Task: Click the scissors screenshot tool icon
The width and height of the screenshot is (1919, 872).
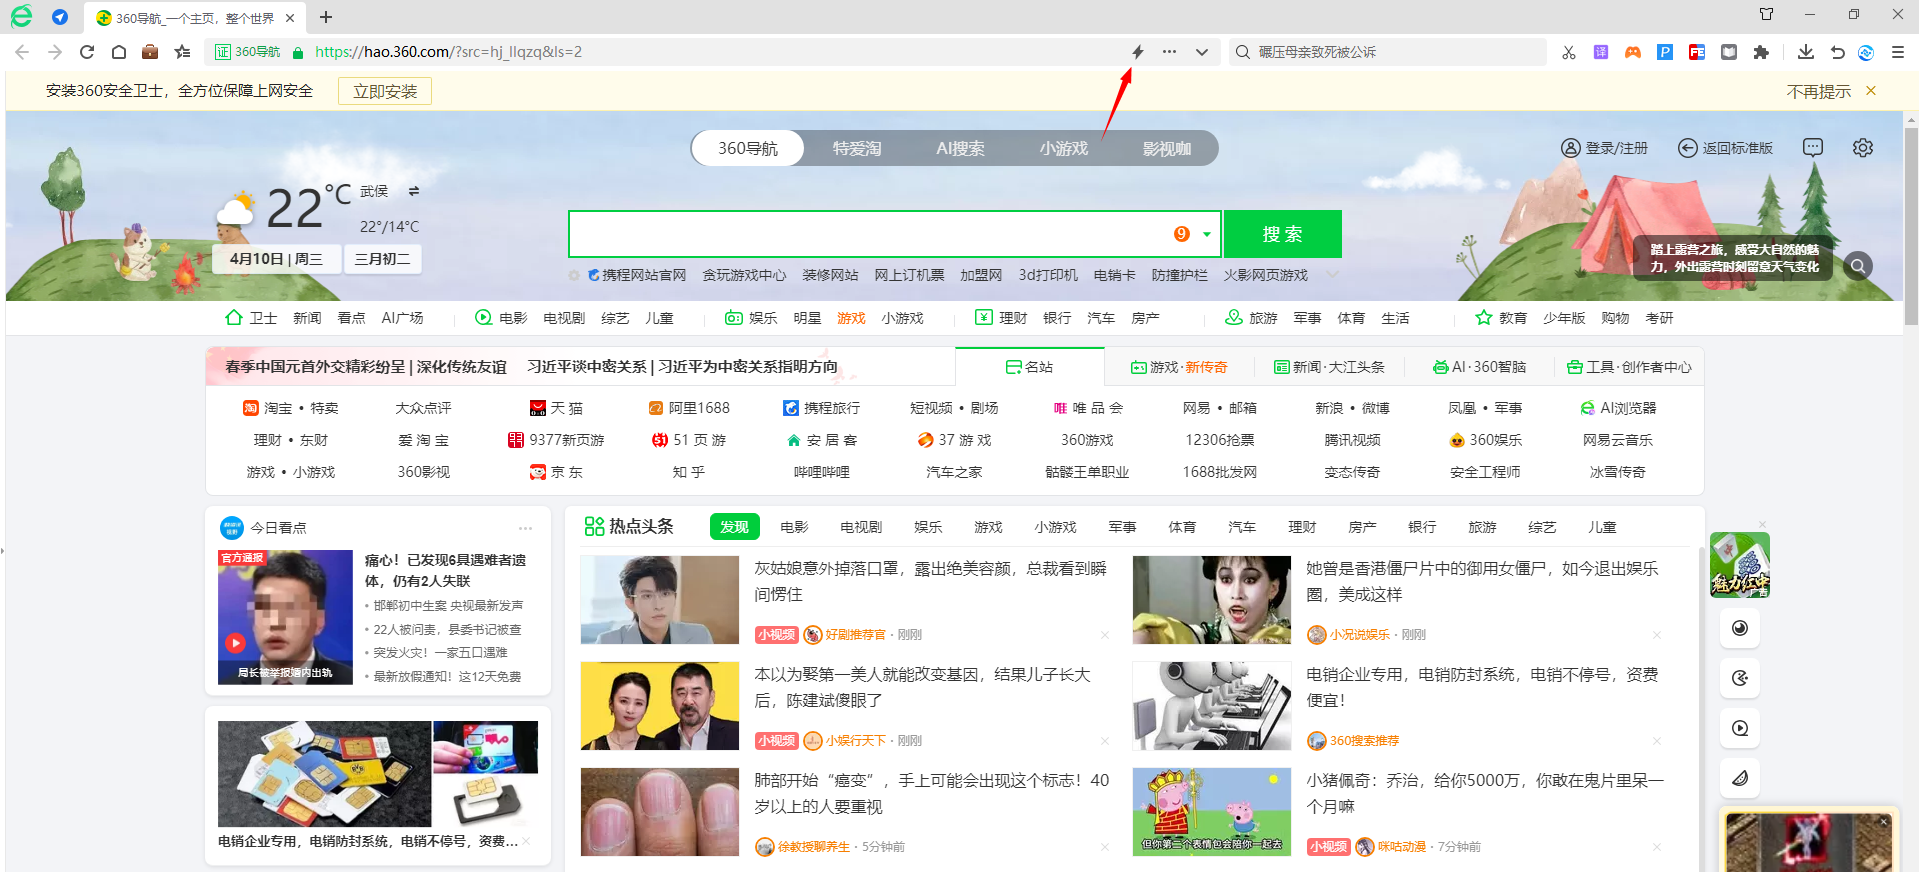Action: [x=1569, y=52]
